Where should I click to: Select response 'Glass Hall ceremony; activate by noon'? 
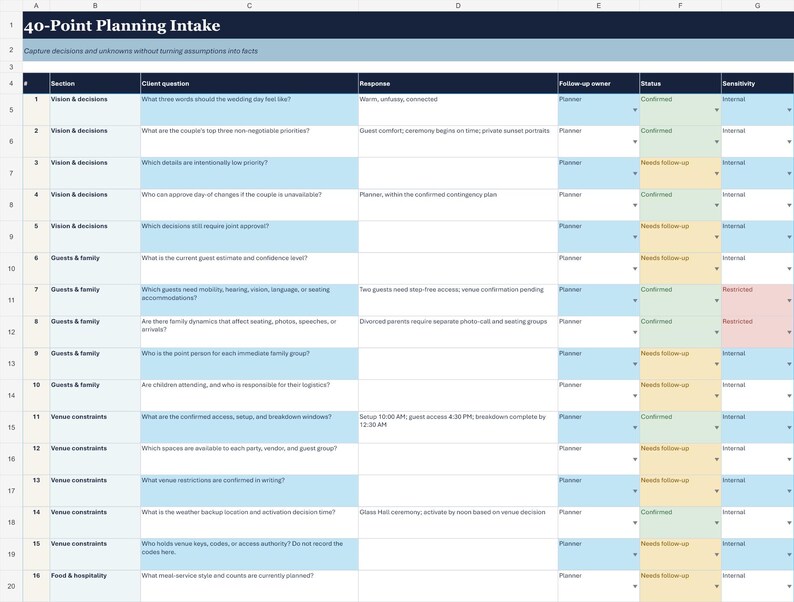click(x=458, y=523)
